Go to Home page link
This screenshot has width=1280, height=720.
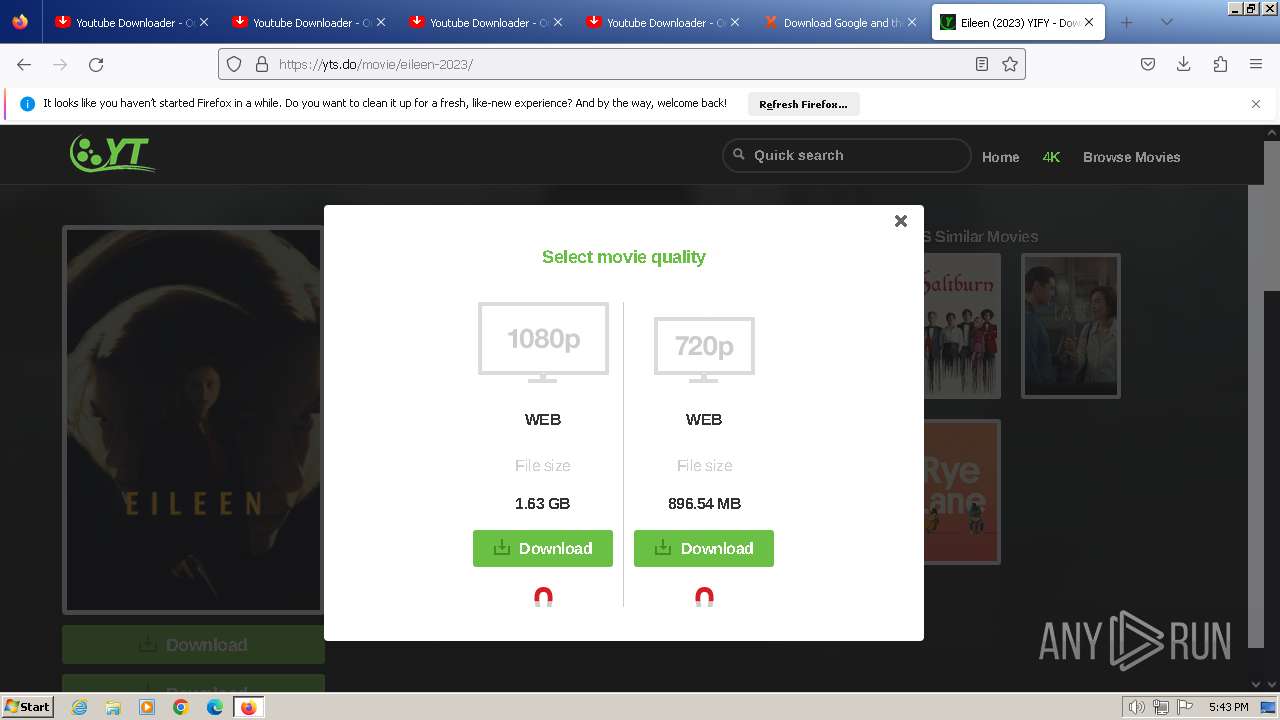(x=1000, y=157)
